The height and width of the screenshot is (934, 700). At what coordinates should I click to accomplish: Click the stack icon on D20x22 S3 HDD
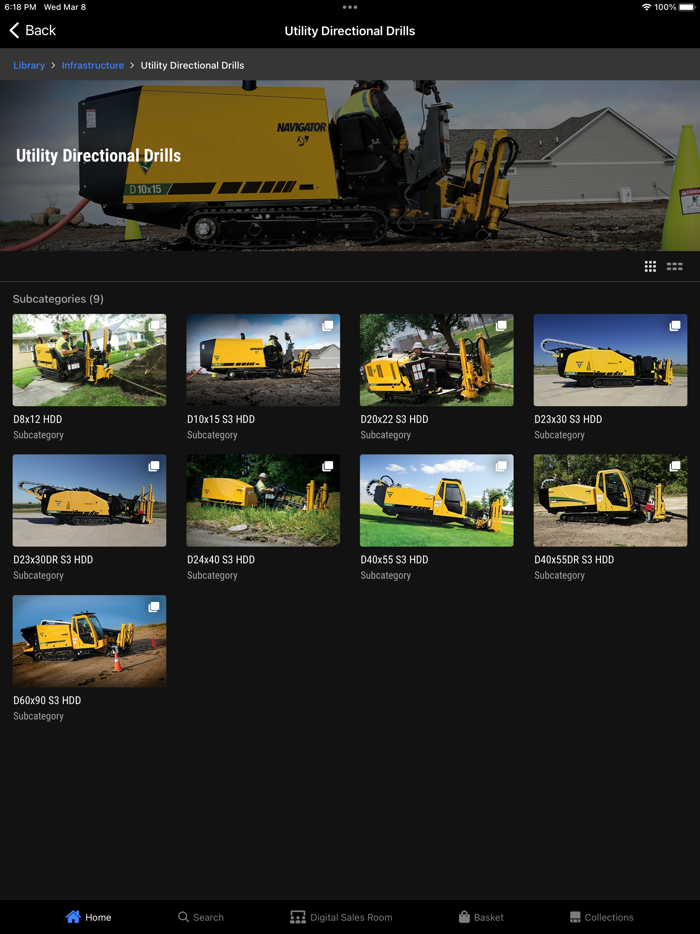coord(501,326)
